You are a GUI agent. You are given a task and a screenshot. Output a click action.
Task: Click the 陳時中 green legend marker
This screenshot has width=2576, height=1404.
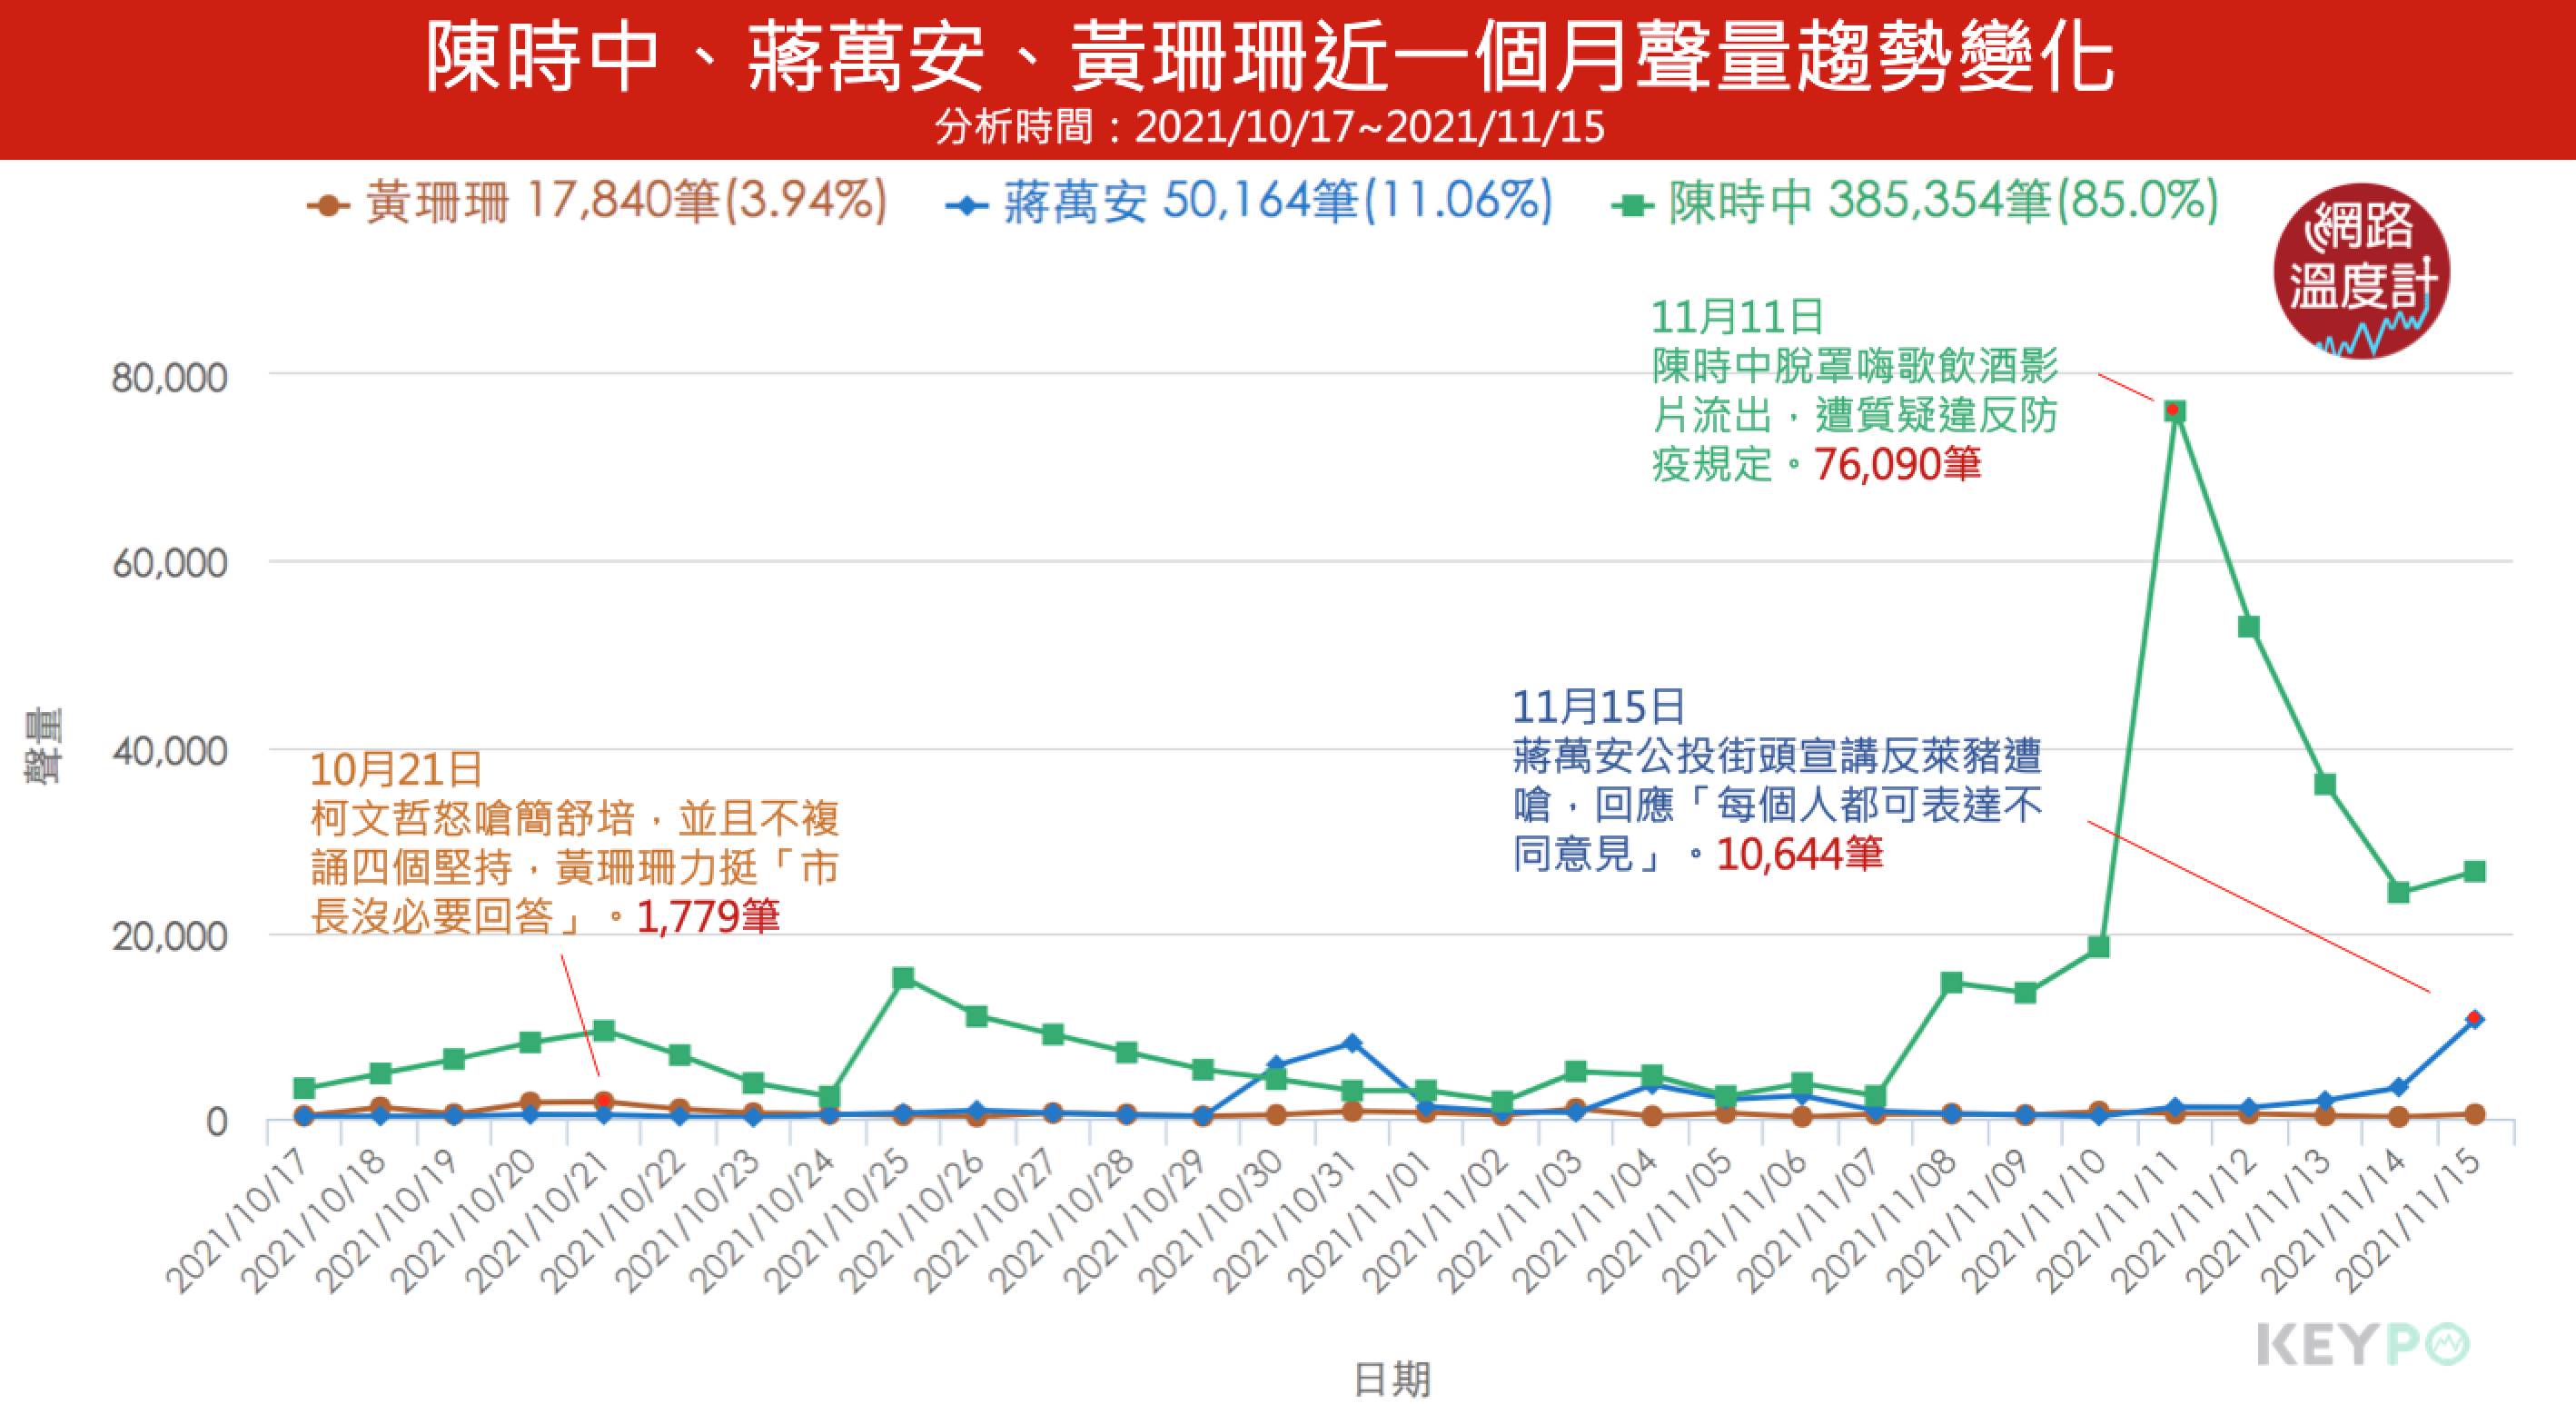[1632, 207]
